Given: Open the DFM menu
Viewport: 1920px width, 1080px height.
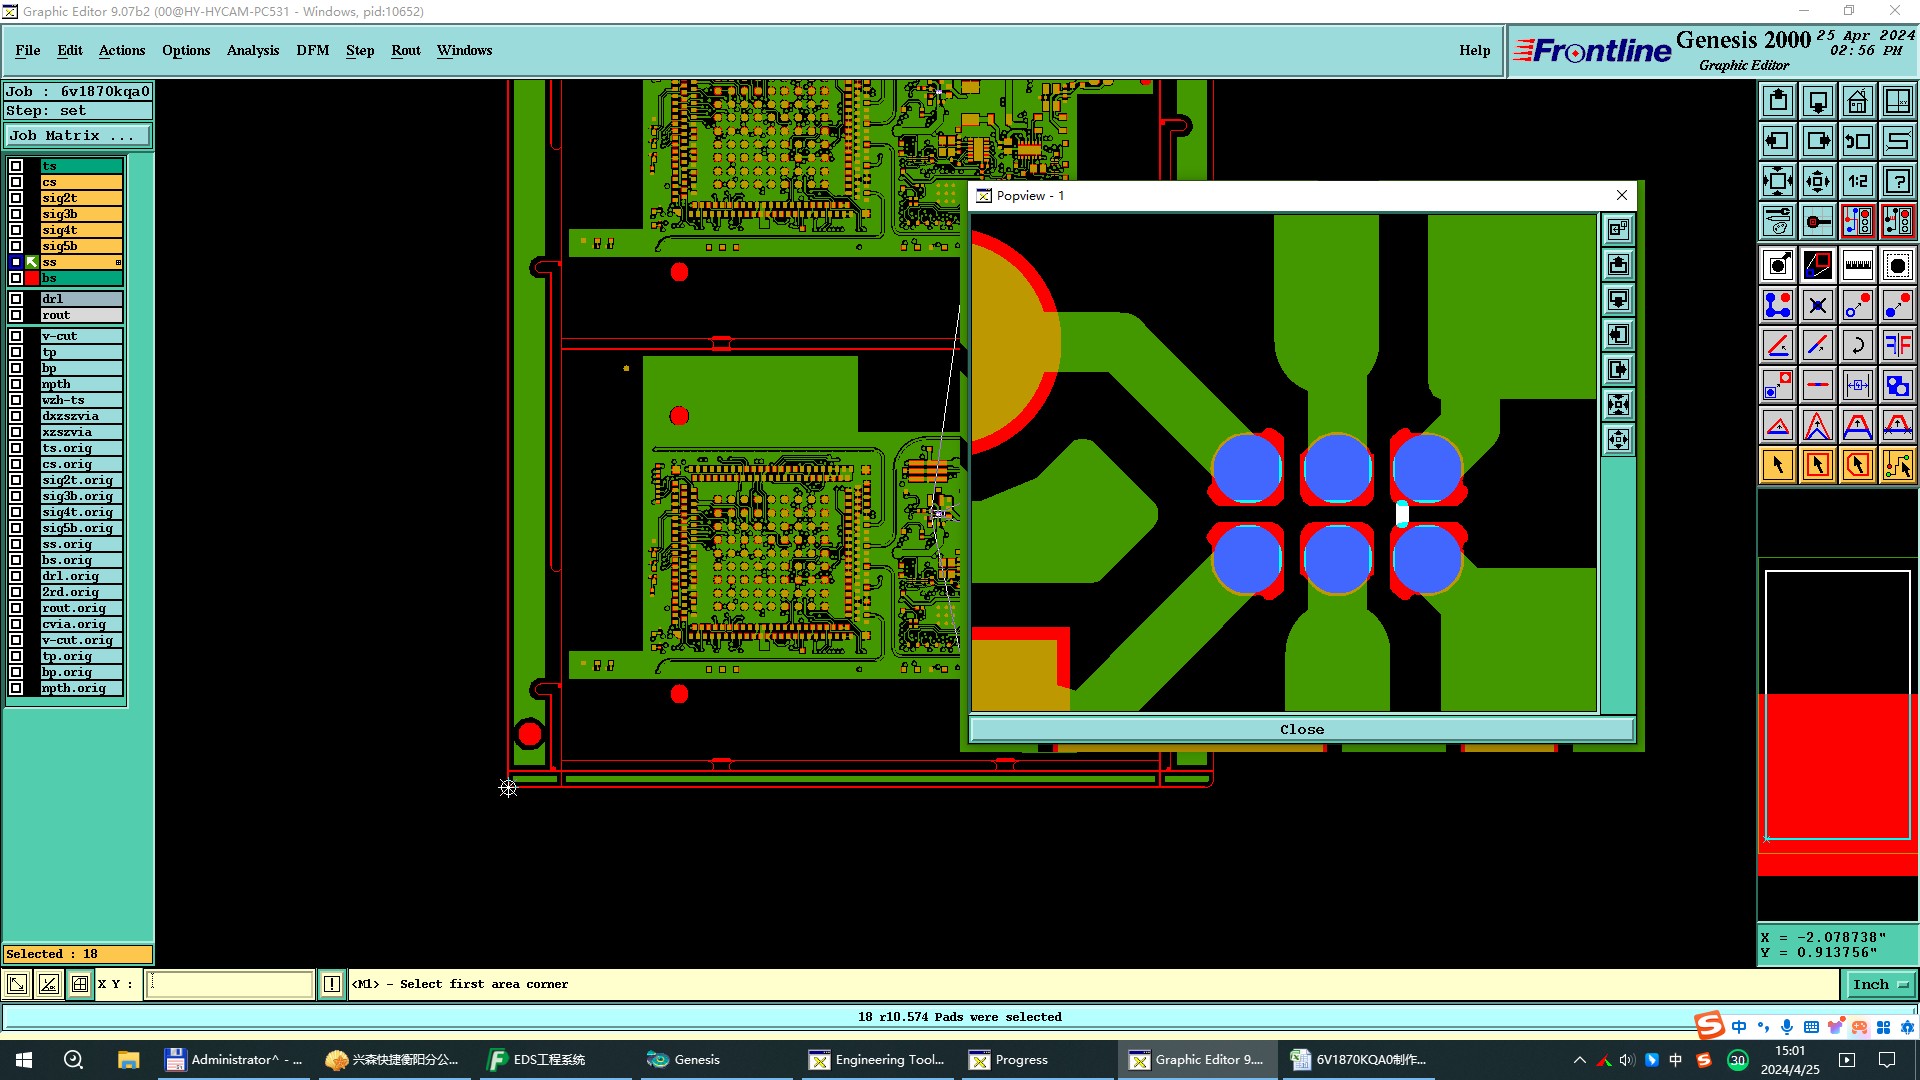Looking at the screenshot, I should coord(313,50).
